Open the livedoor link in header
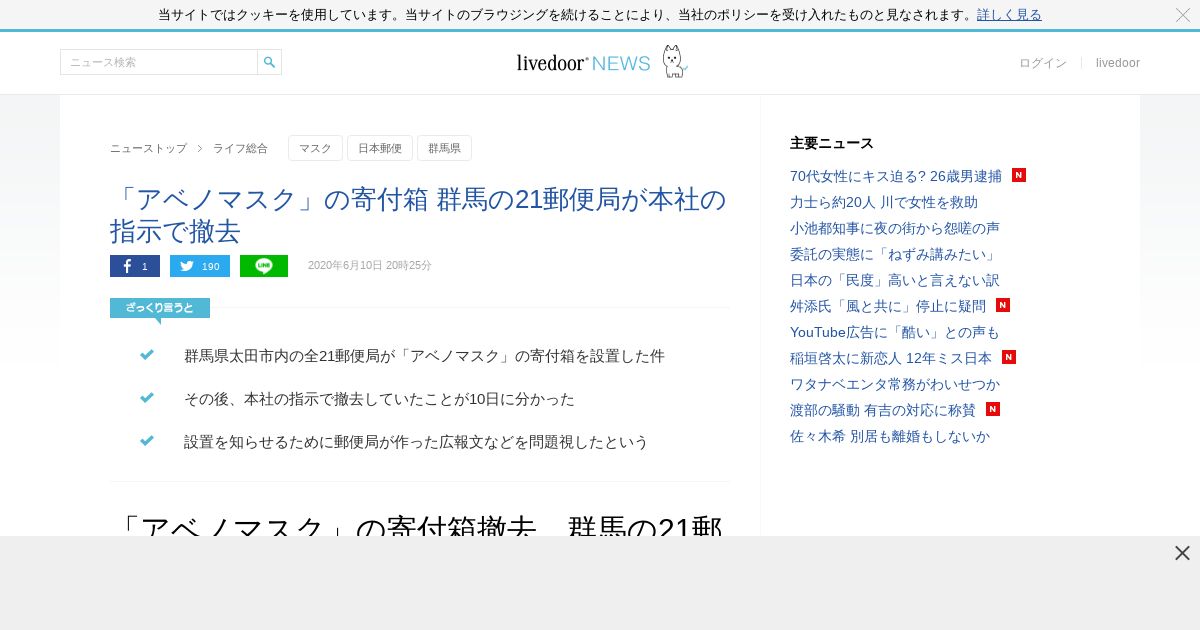Image resolution: width=1200 pixels, height=630 pixels. coord(1118,63)
